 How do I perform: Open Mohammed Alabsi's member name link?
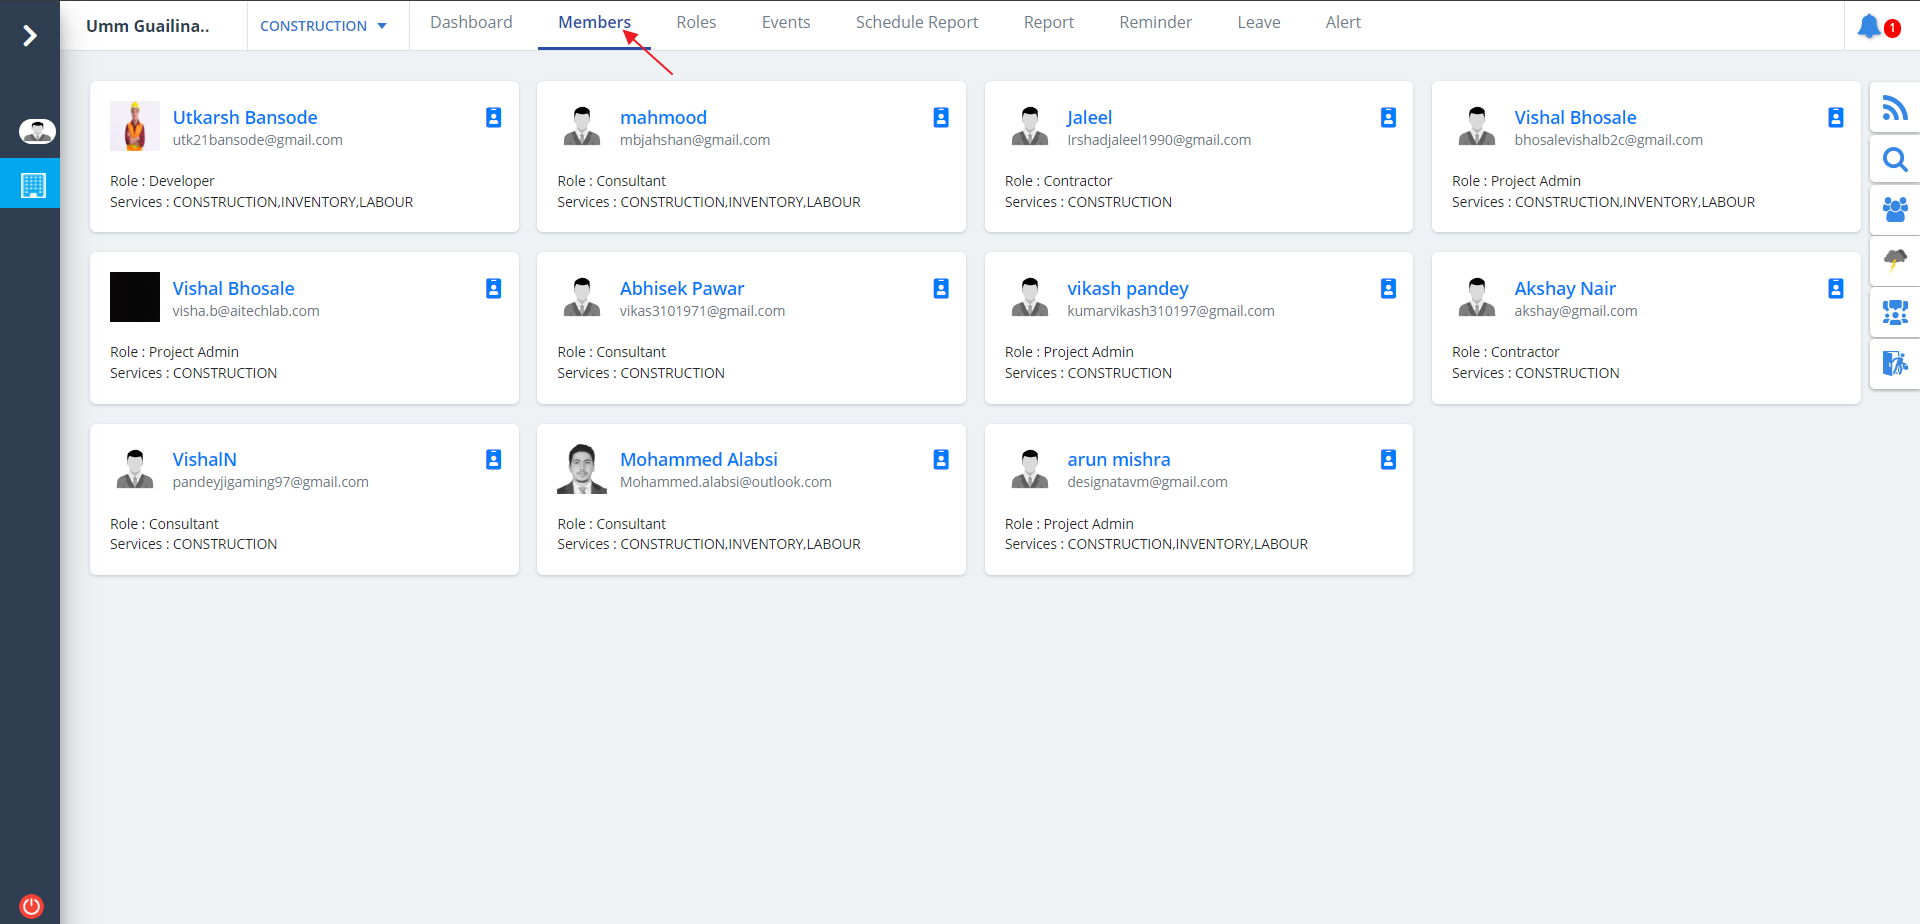(x=698, y=460)
